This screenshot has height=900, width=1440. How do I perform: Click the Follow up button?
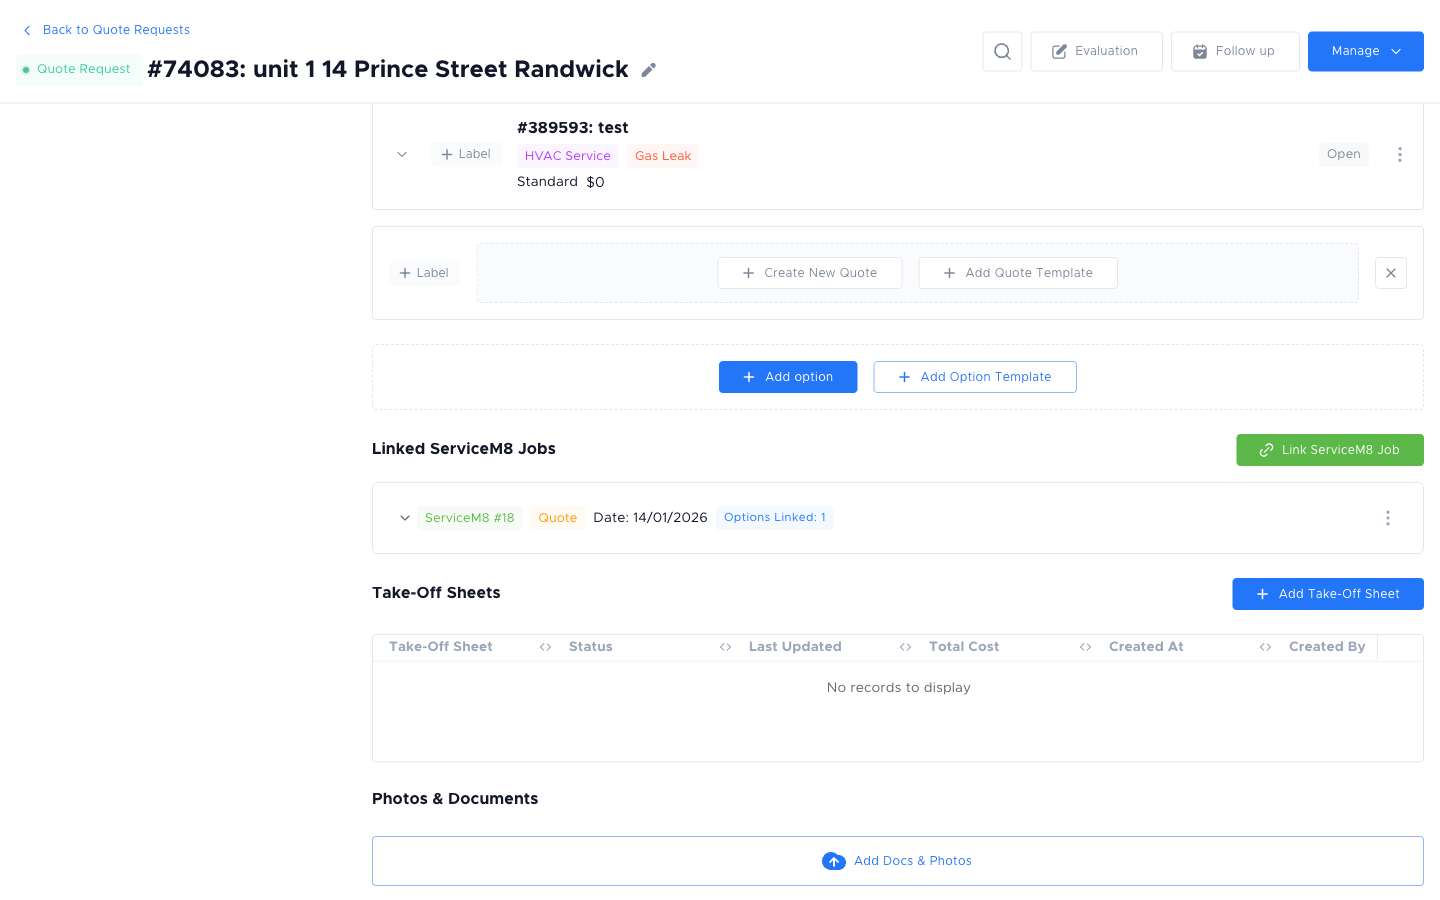1235,51
